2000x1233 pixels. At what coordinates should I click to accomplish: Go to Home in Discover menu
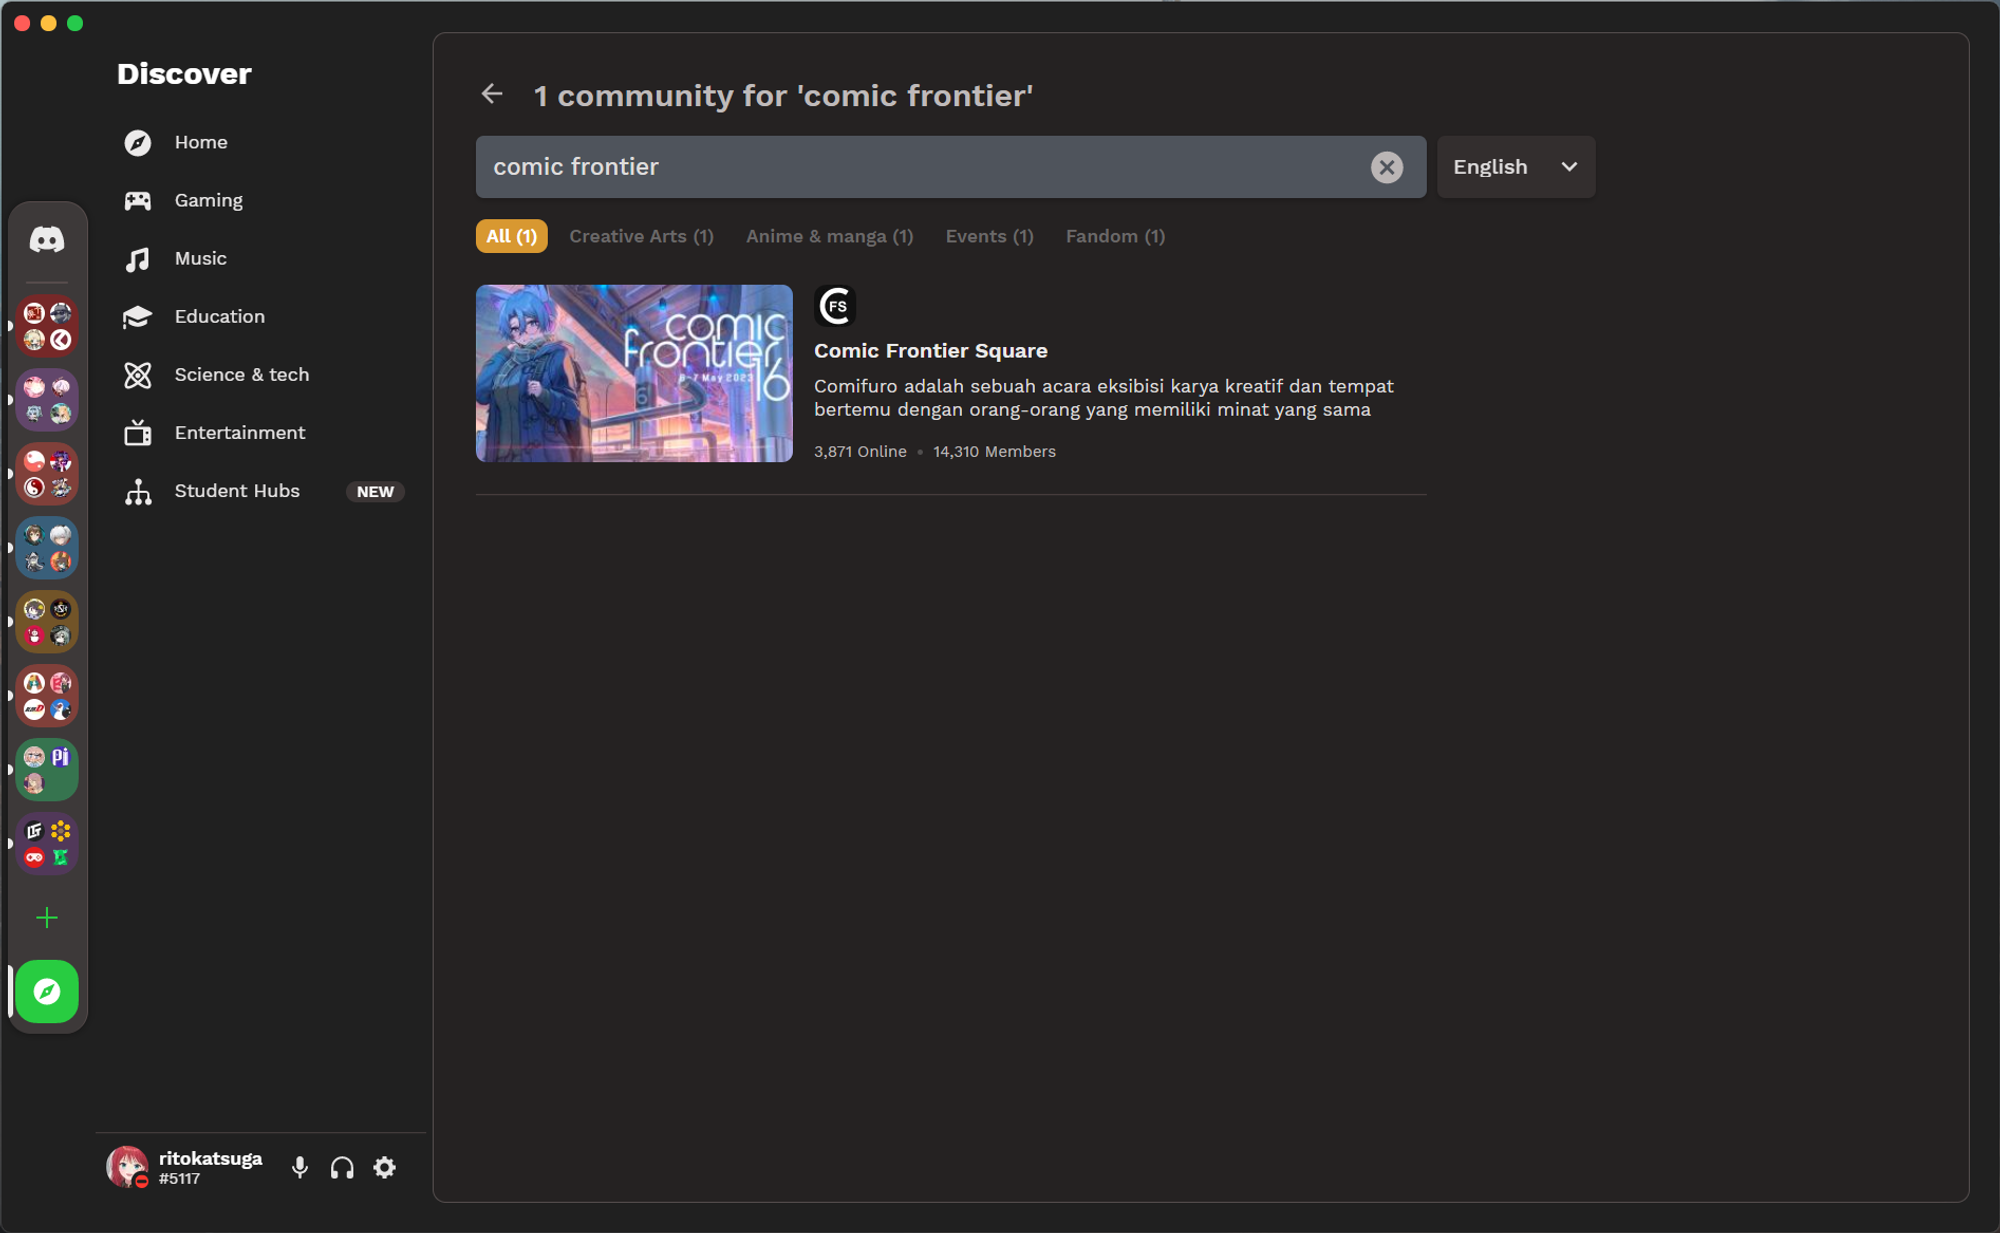click(201, 142)
